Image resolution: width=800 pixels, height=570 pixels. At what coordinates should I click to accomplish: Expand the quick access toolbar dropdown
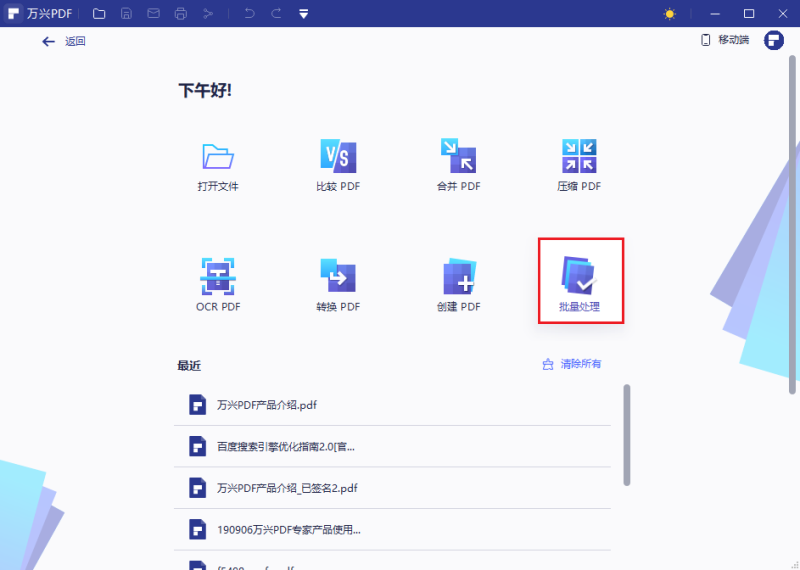pyautogui.click(x=304, y=14)
